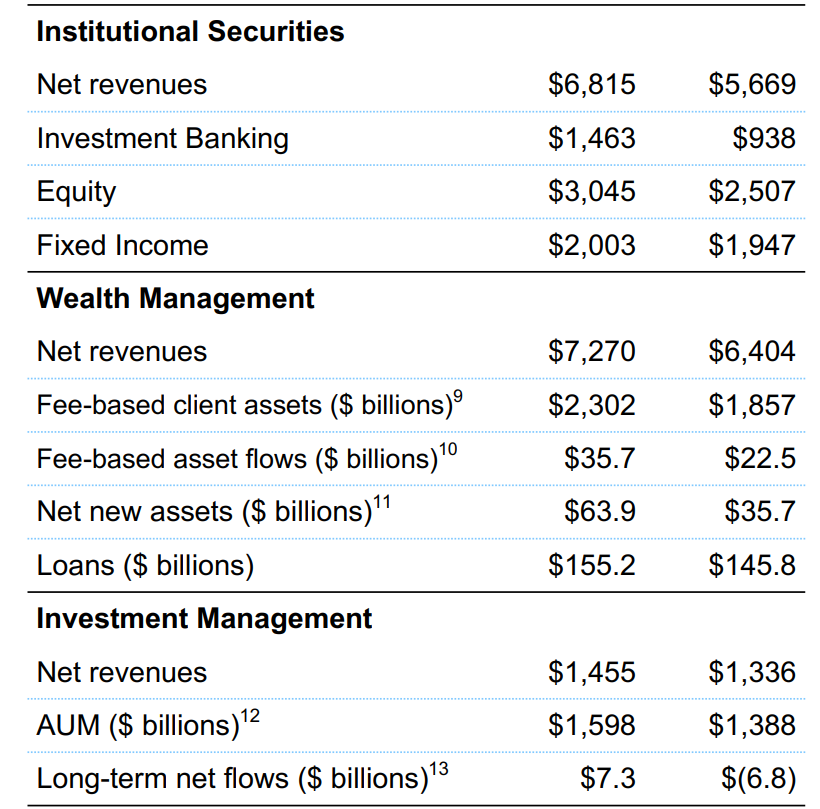Click footnote 11 beside Net new assets

382,502
